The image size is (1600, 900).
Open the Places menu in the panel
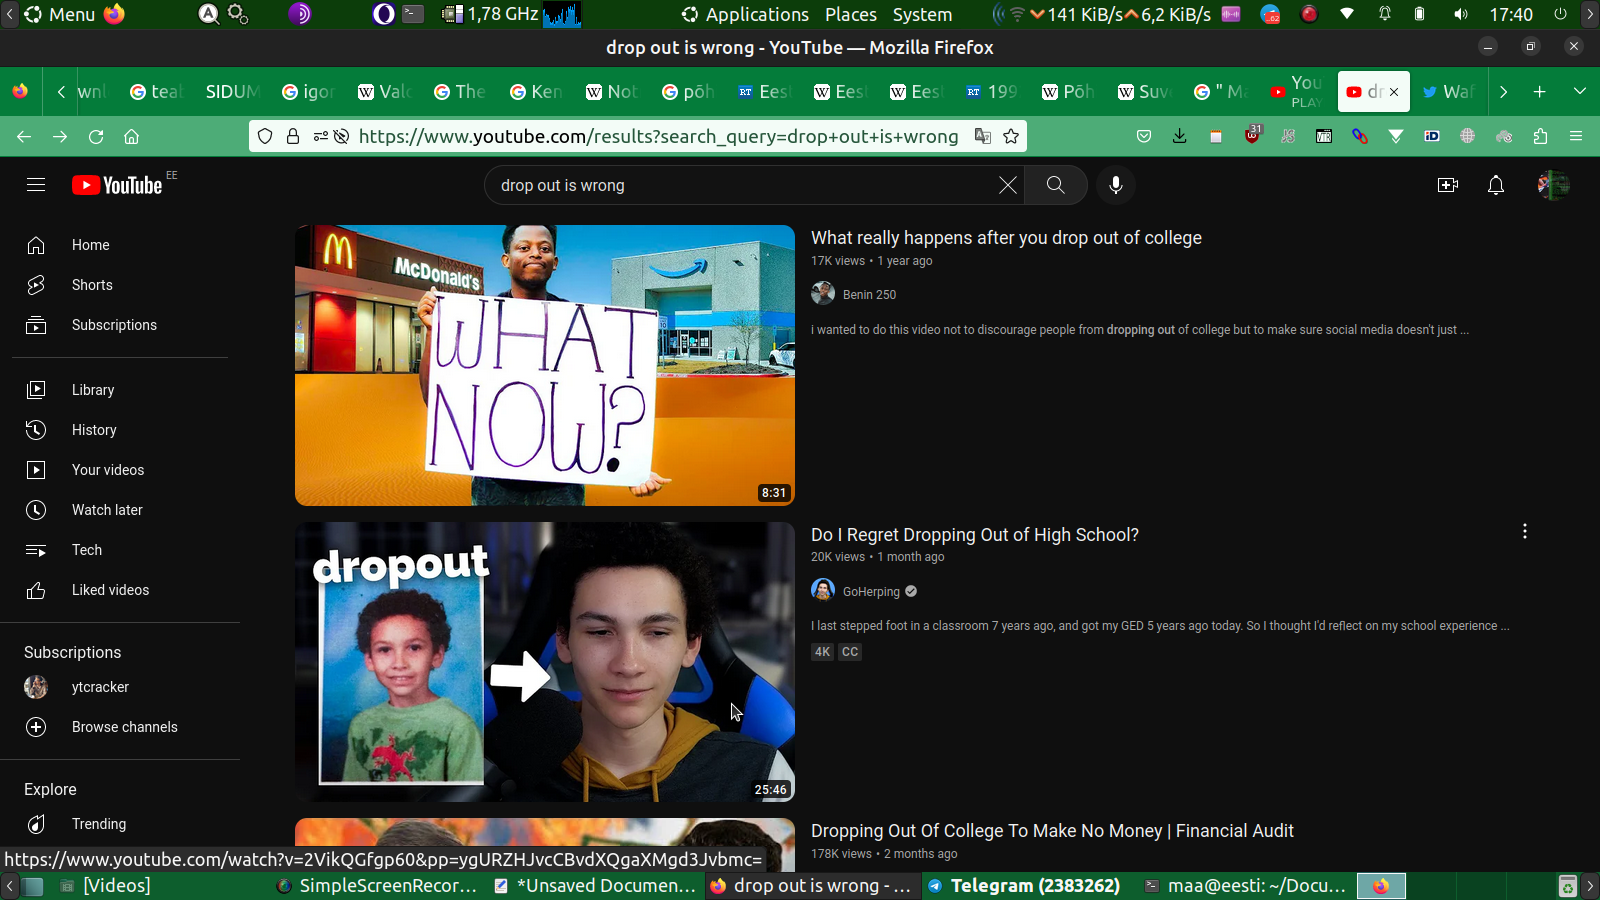tap(851, 15)
